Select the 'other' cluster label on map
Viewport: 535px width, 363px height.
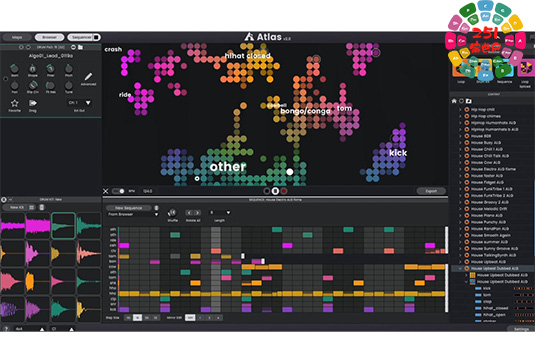[x=228, y=166]
